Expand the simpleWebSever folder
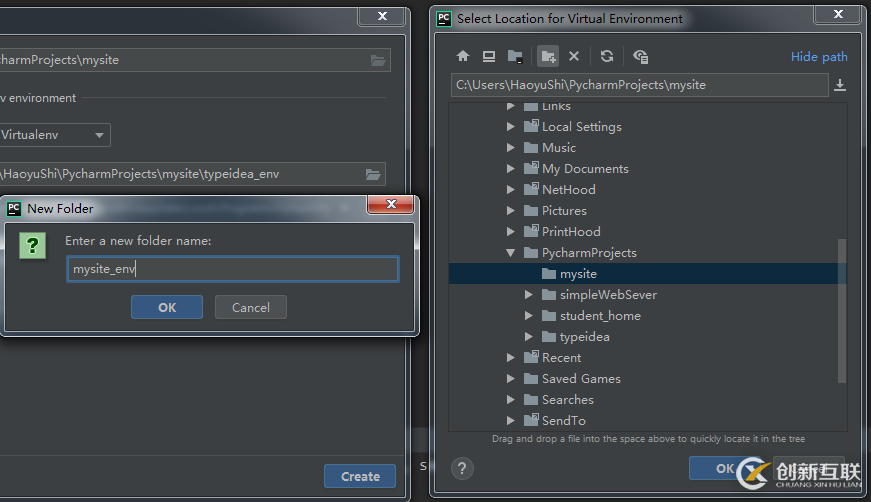The width and height of the screenshot is (871, 502). pyautogui.click(x=529, y=295)
